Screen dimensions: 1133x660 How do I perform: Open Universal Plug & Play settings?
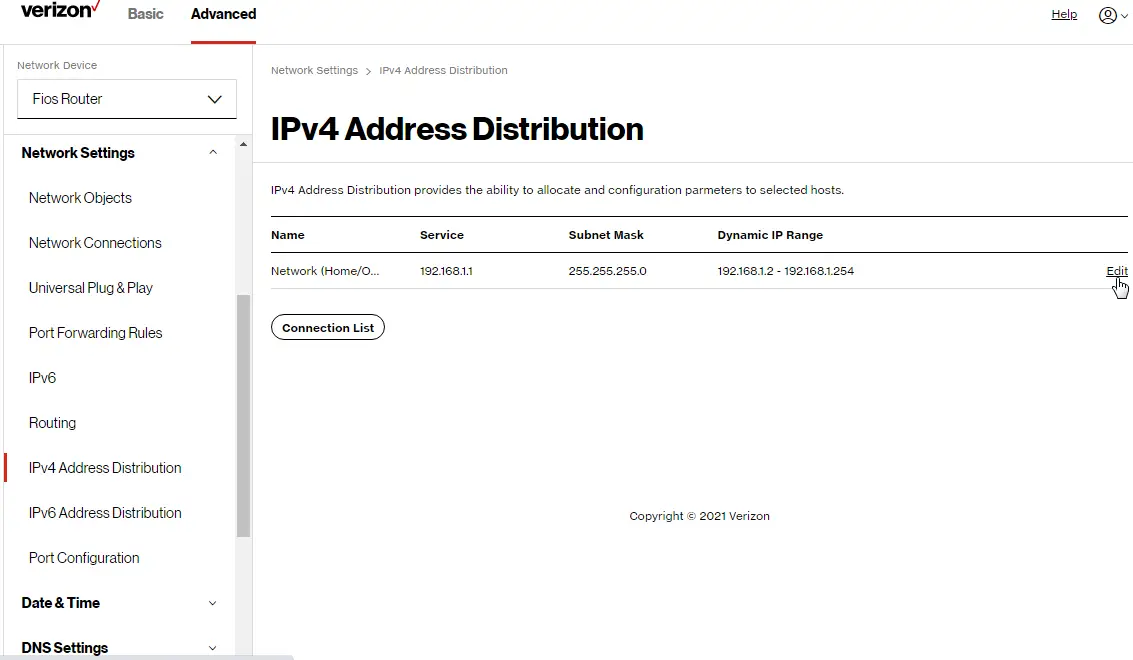pos(90,287)
